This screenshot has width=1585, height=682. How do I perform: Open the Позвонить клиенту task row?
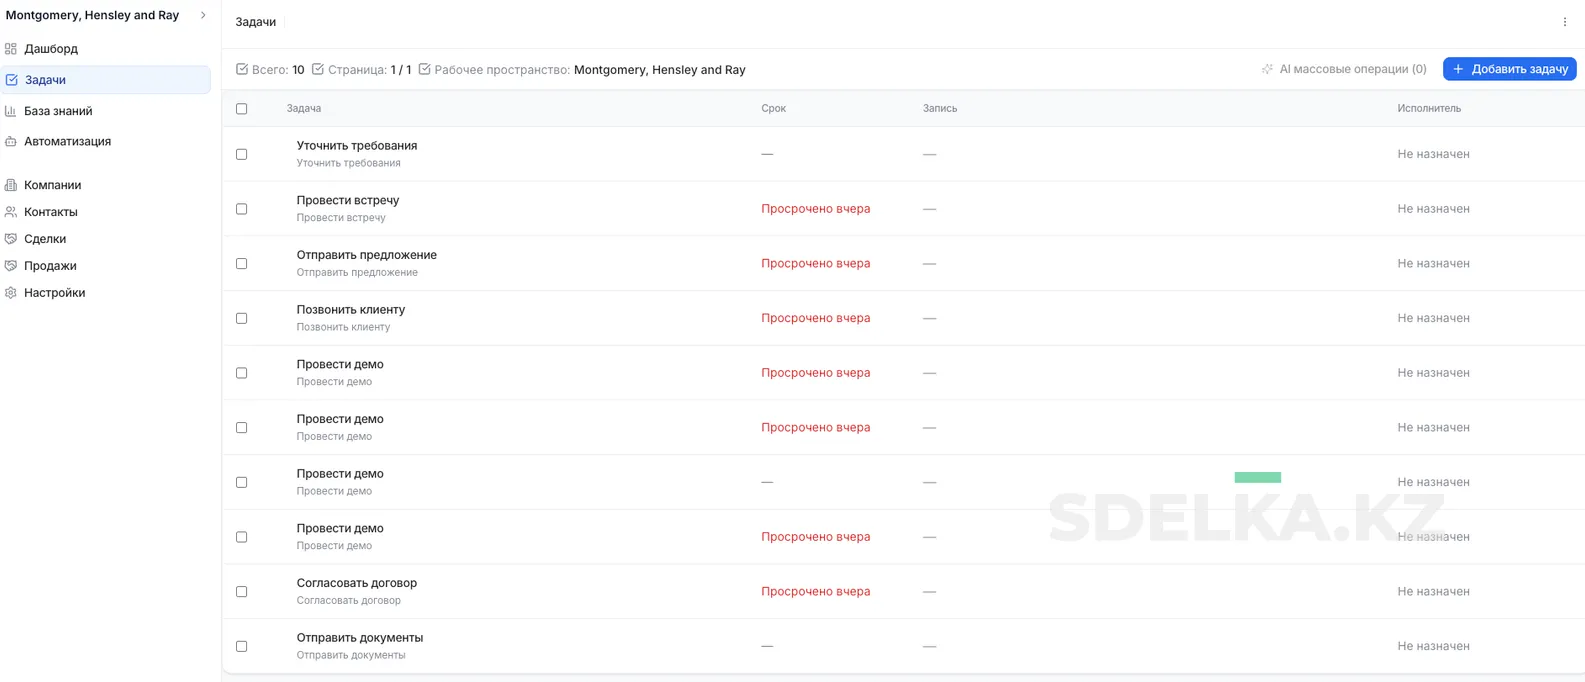tap(351, 310)
